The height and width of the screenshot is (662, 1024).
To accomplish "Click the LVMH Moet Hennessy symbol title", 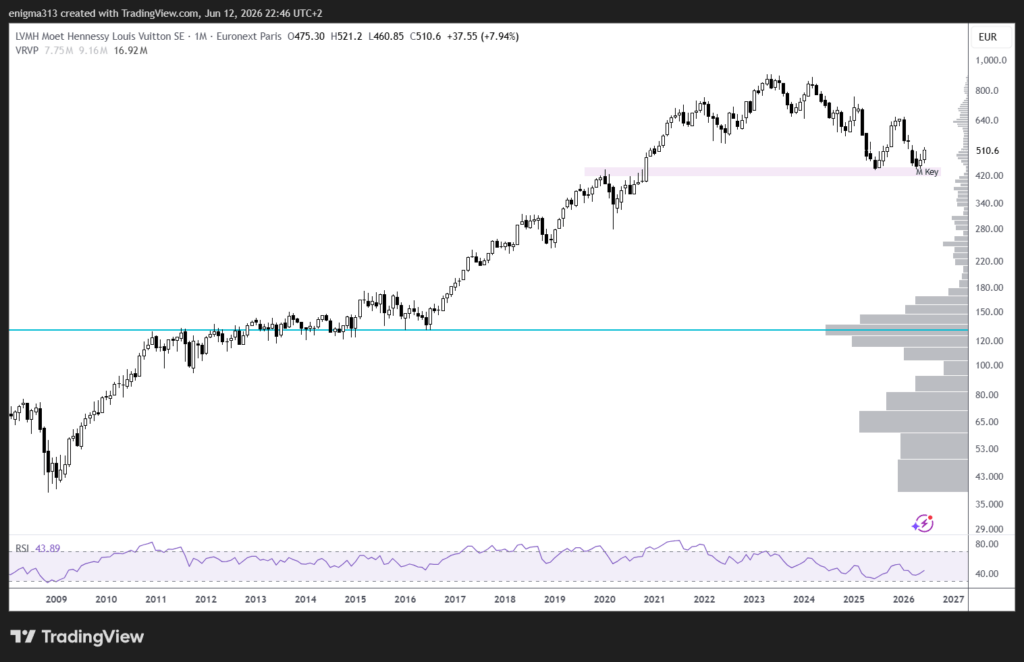I will click(100, 37).
